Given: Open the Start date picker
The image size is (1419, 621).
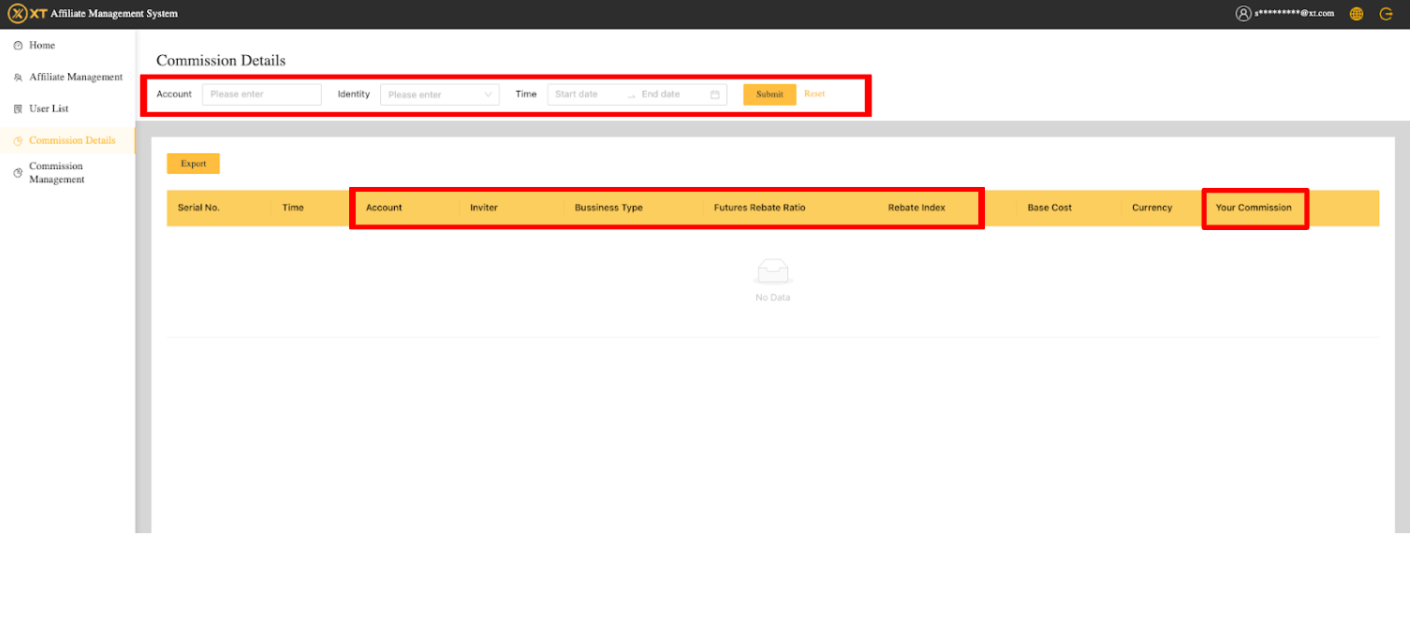Looking at the screenshot, I should click(x=585, y=95).
